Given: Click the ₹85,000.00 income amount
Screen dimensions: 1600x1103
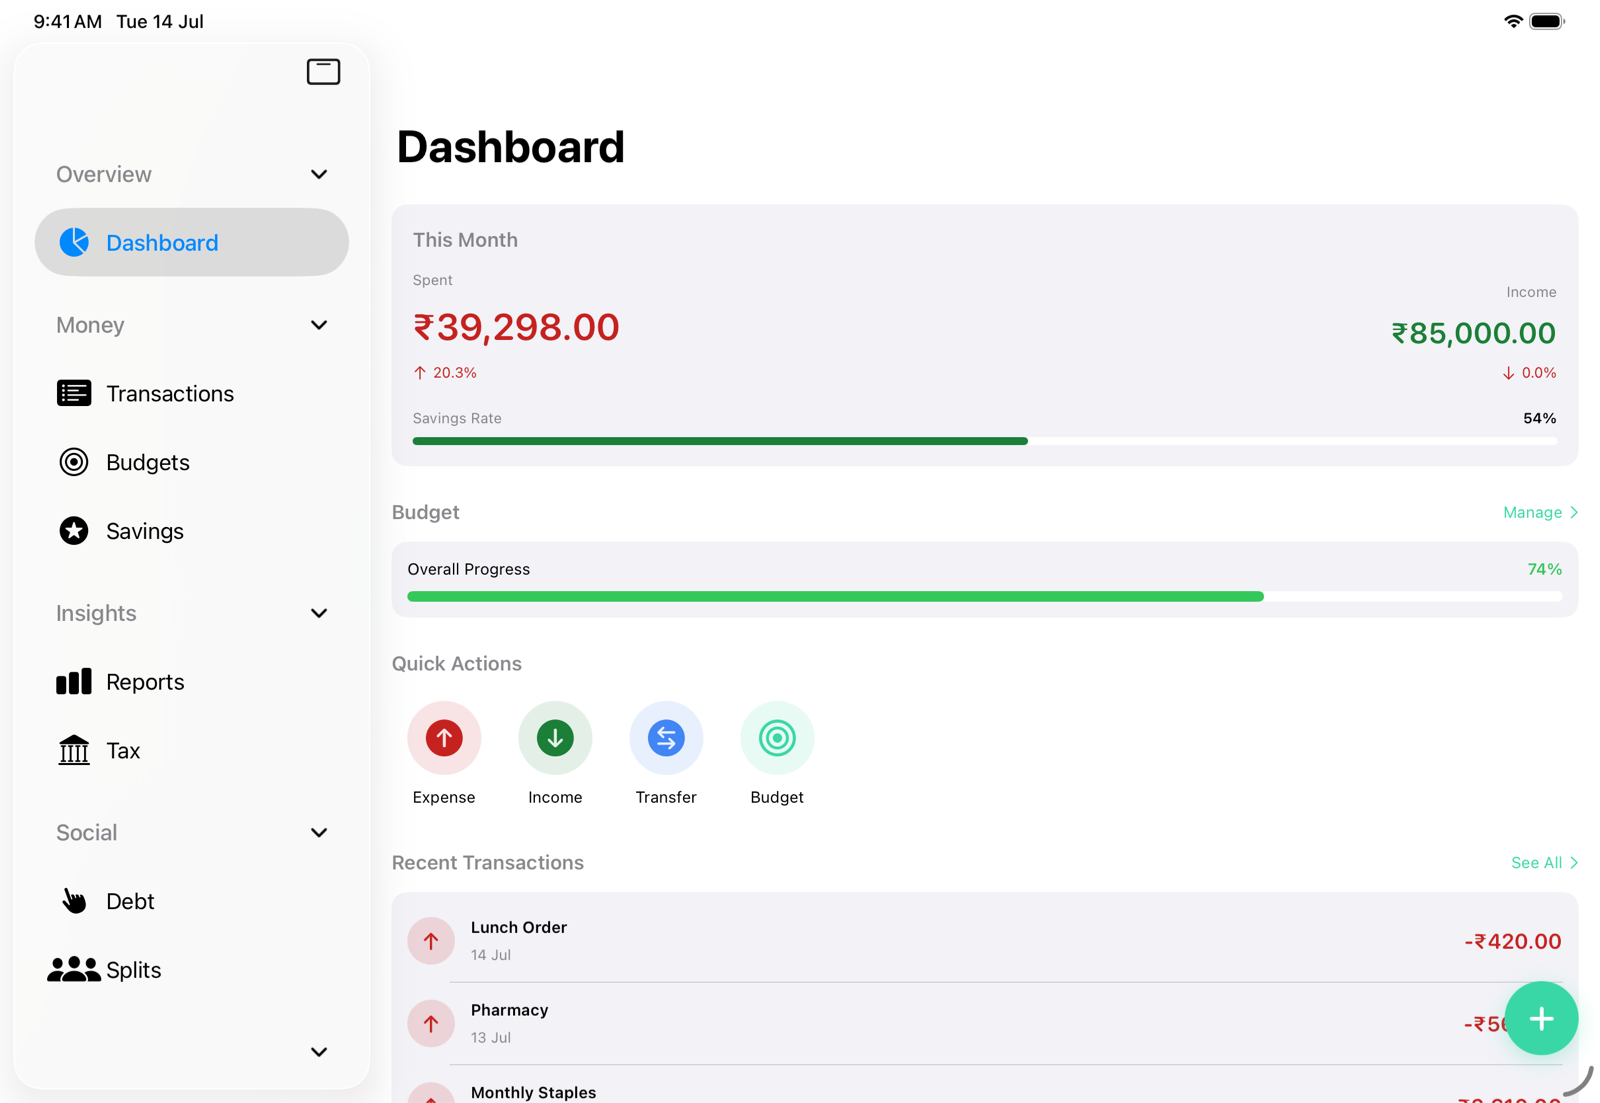Looking at the screenshot, I should (x=1473, y=333).
